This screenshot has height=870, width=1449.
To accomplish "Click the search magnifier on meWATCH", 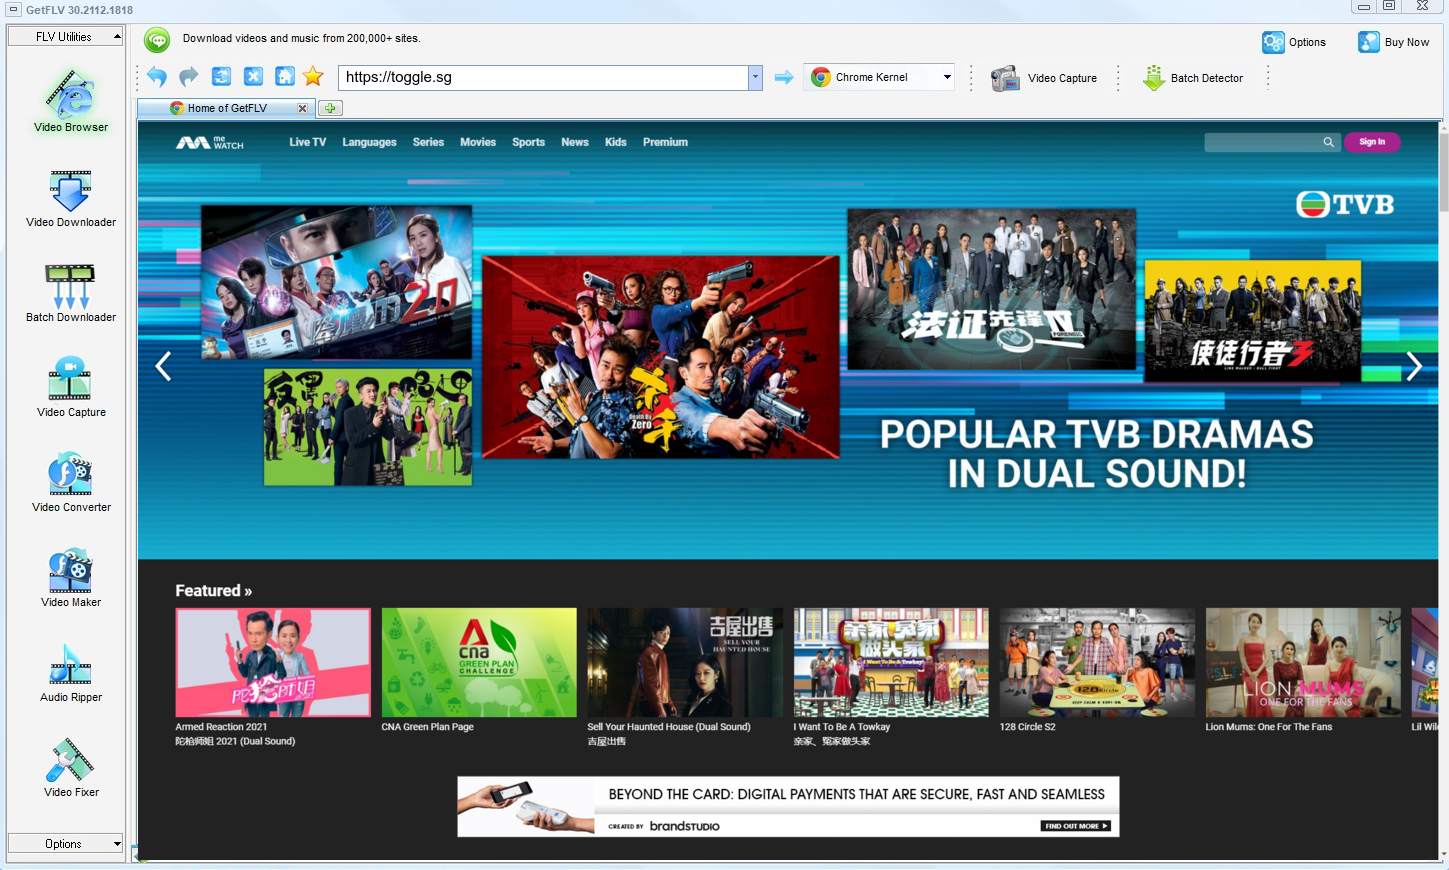I will click(1328, 142).
